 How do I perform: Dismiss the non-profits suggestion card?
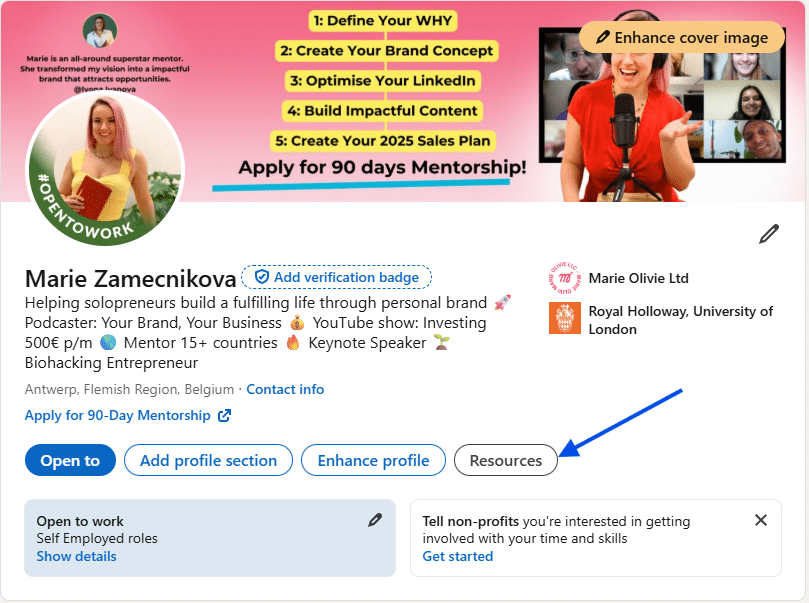pyautogui.click(x=761, y=520)
